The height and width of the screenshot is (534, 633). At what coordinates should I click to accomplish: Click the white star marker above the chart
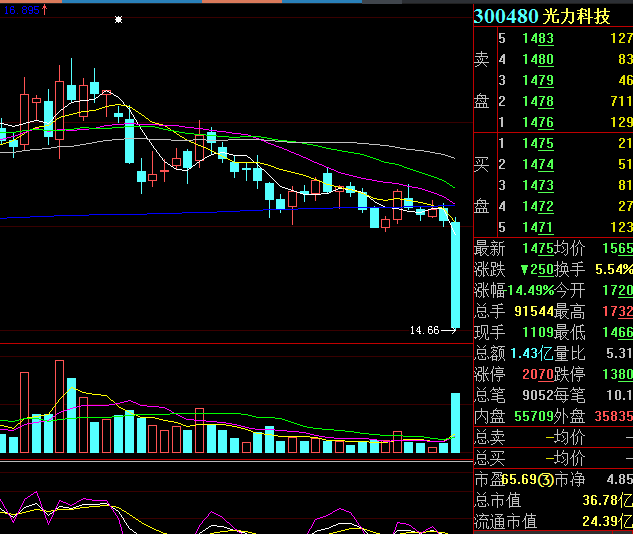tap(119, 20)
